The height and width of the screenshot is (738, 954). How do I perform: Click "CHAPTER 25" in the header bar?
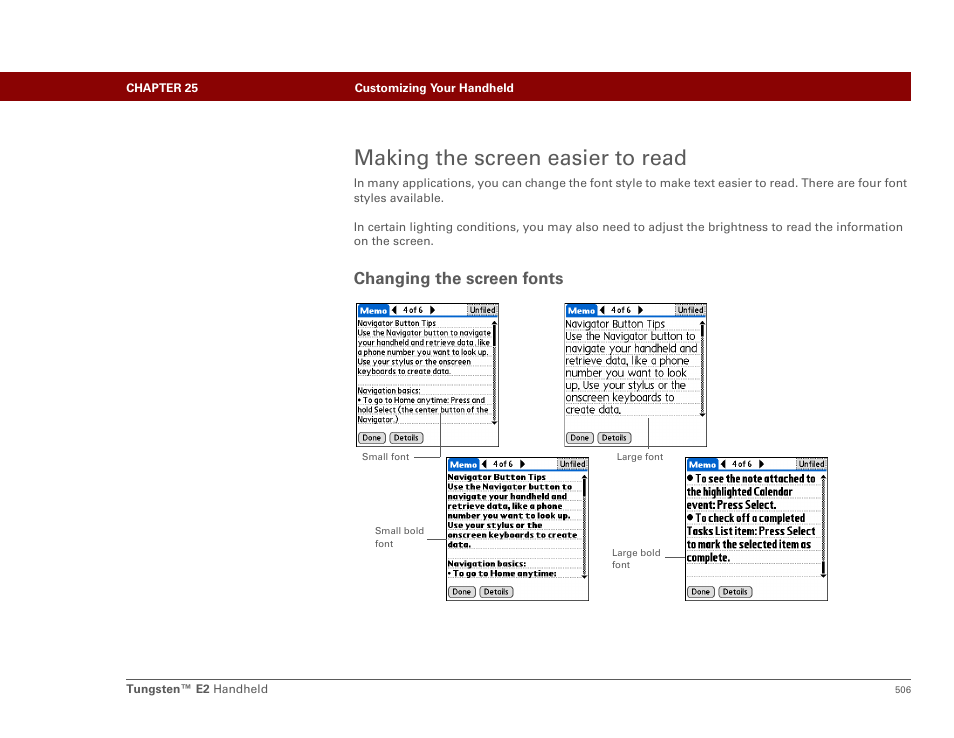[x=162, y=88]
